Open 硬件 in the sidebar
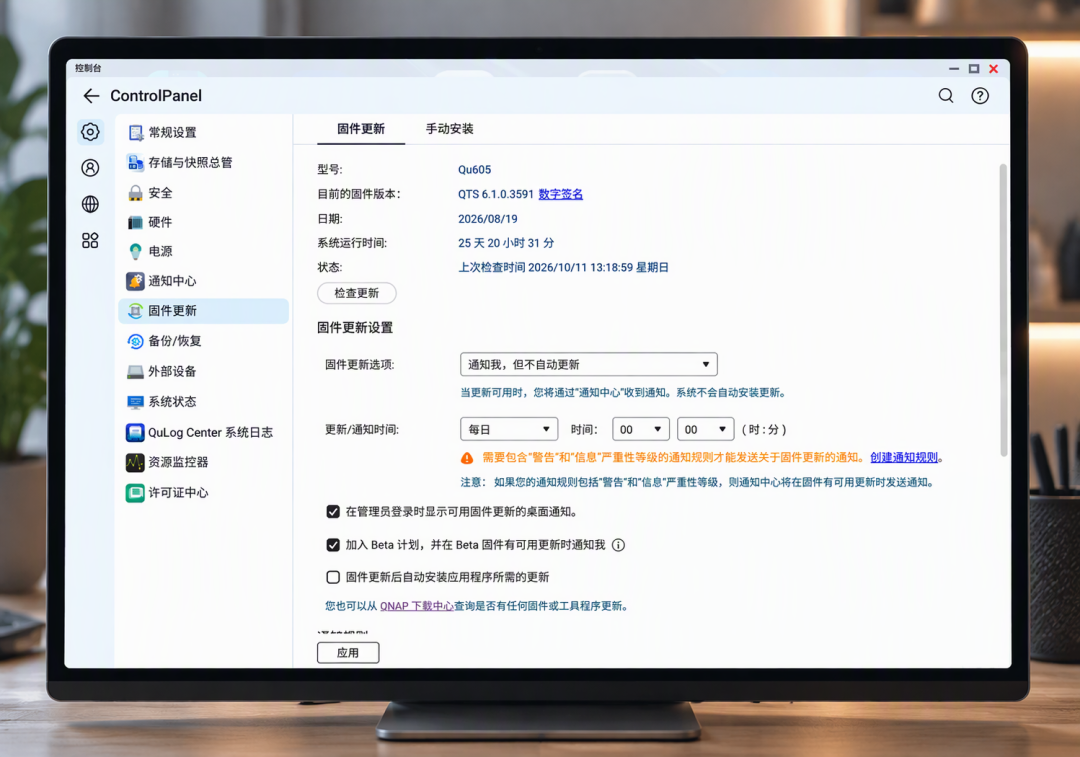The image size is (1080, 757). (160, 222)
